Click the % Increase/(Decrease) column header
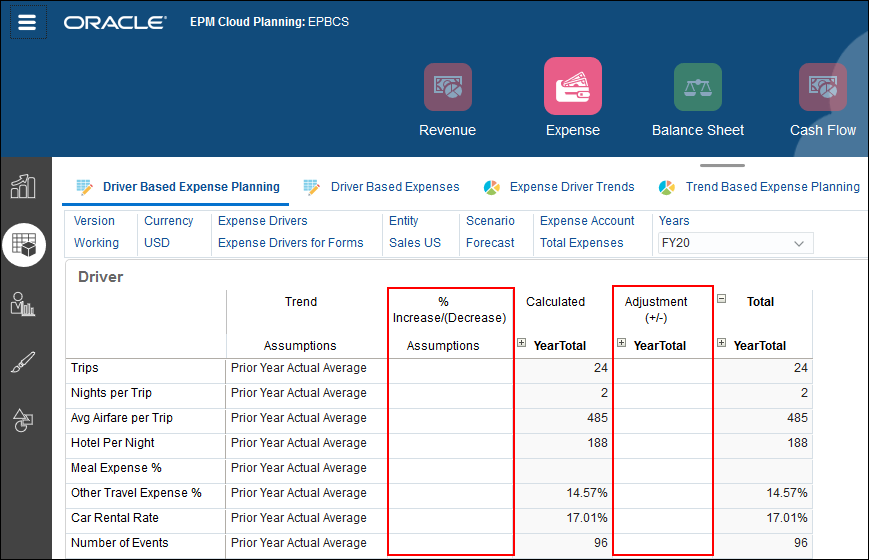The image size is (869, 560). [x=449, y=309]
